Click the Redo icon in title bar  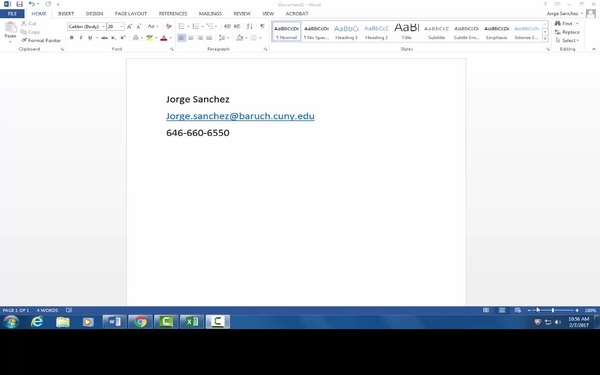(x=48, y=4)
